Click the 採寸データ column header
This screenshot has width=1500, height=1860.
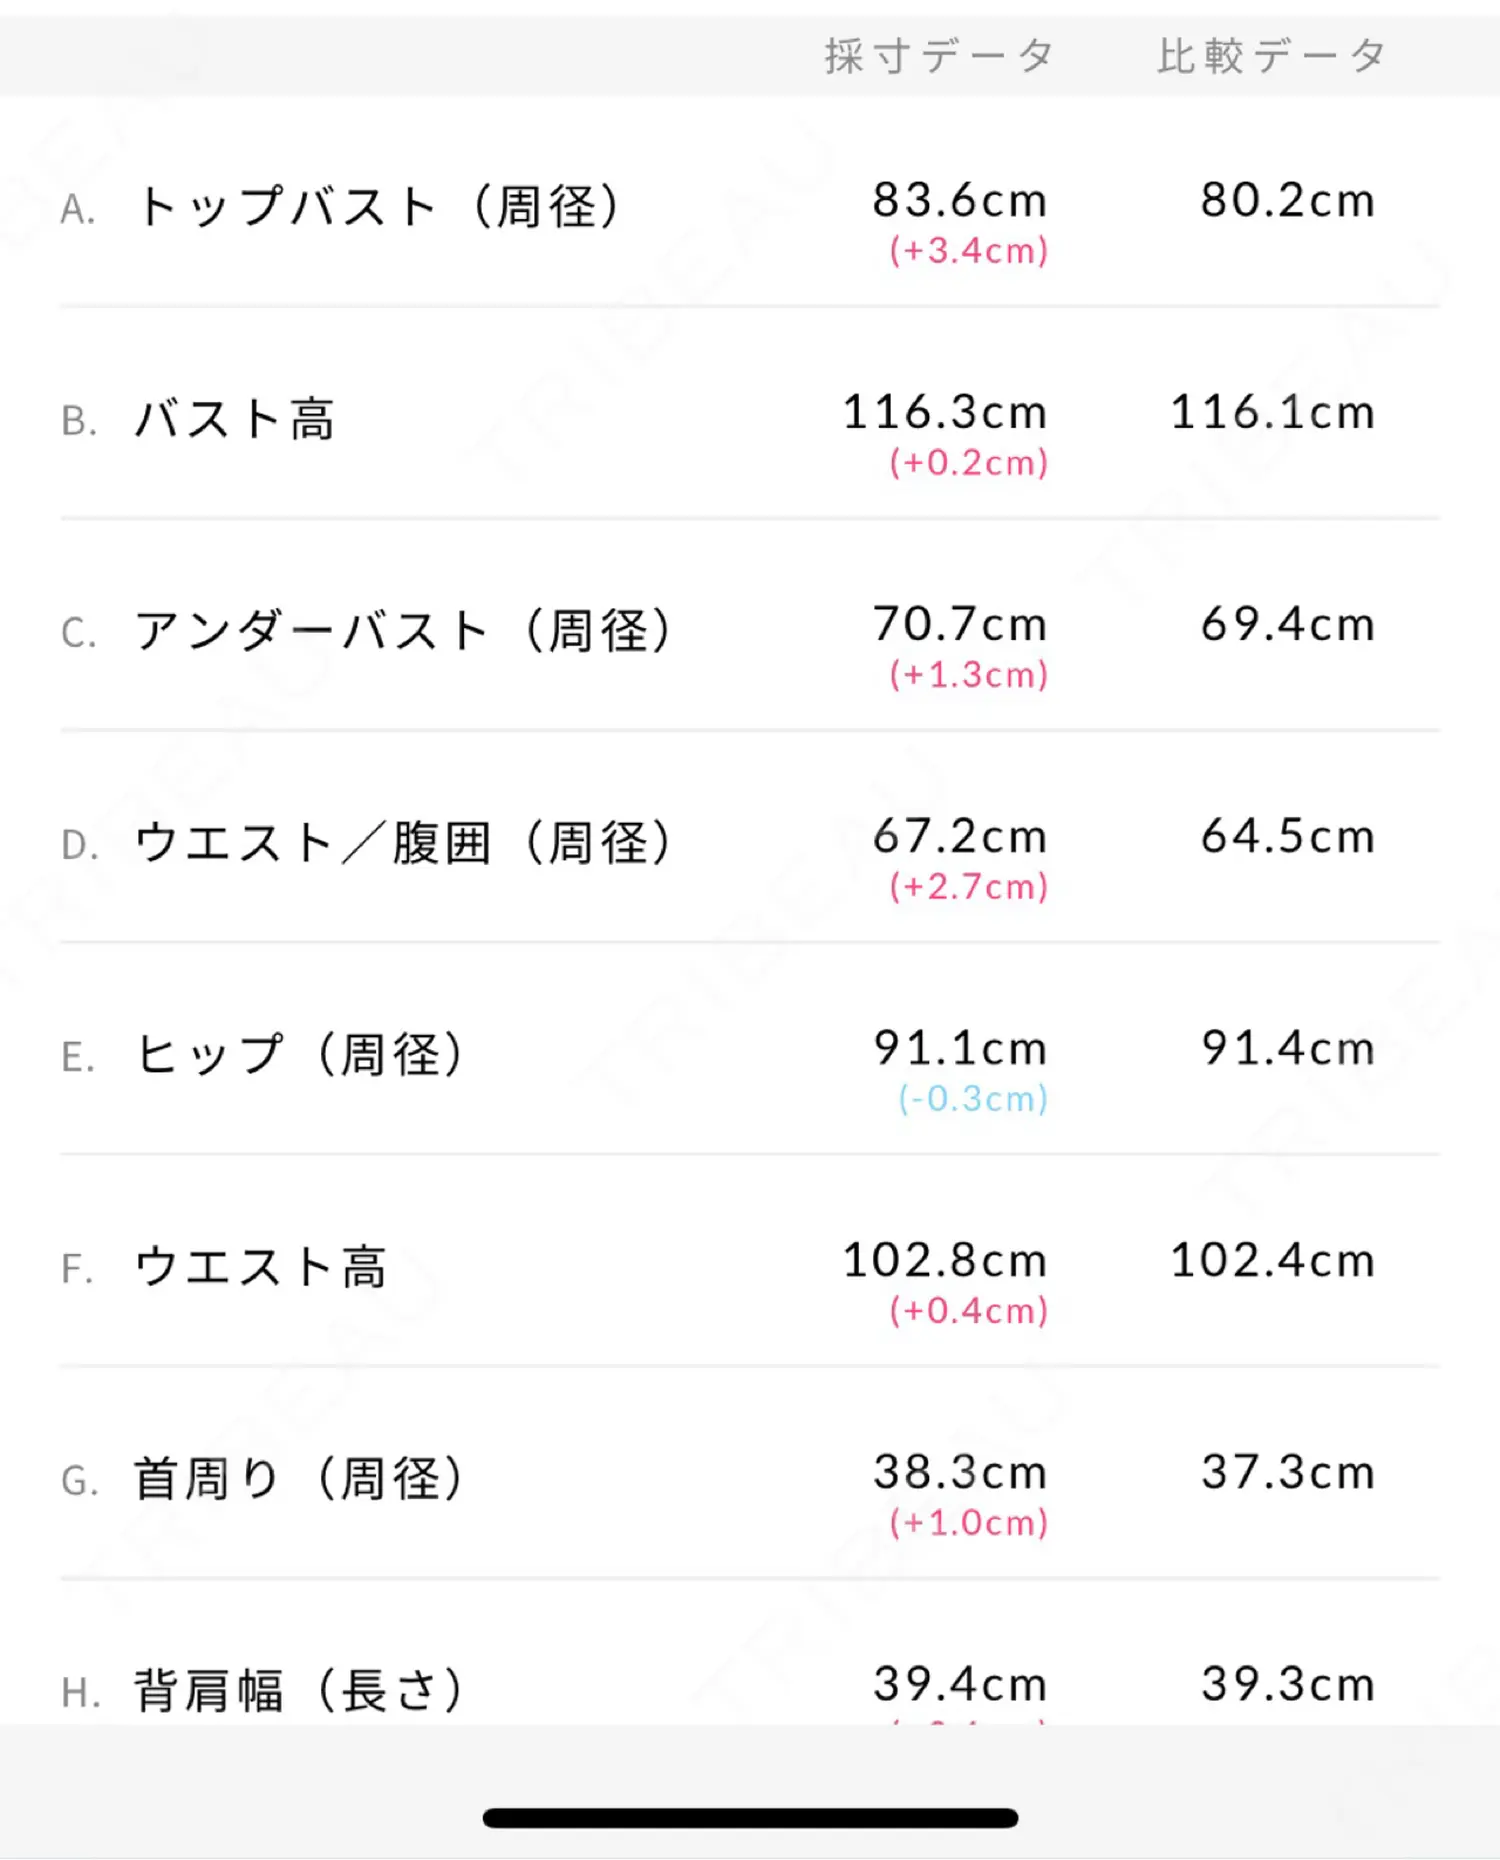click(x=938, y=56)
